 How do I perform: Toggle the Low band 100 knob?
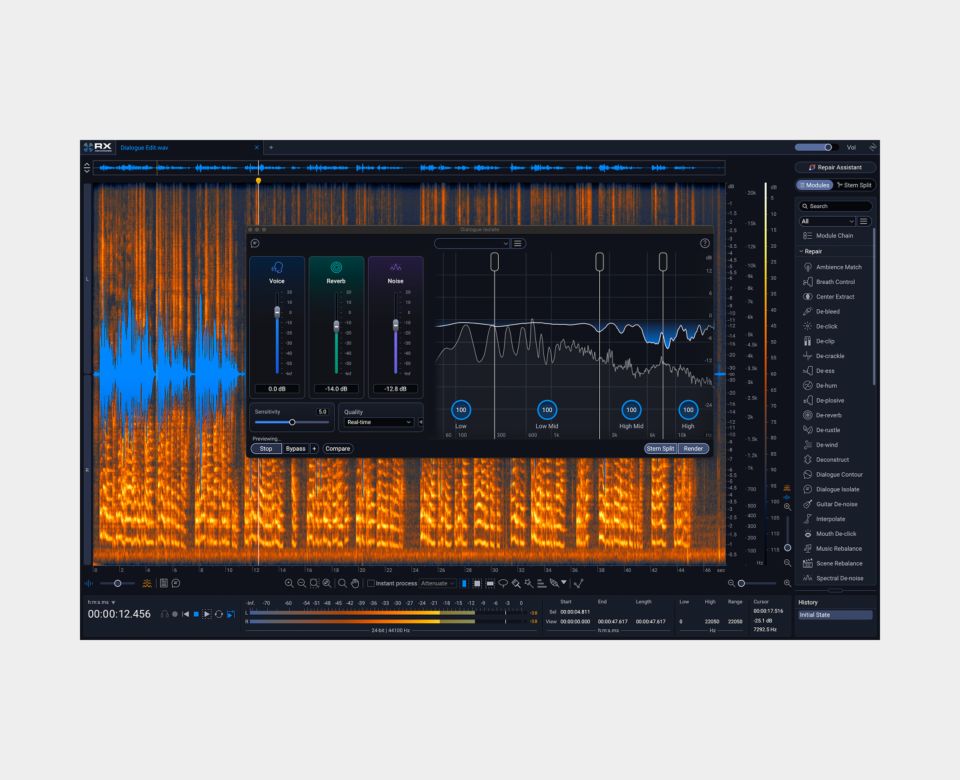point(461,410)
